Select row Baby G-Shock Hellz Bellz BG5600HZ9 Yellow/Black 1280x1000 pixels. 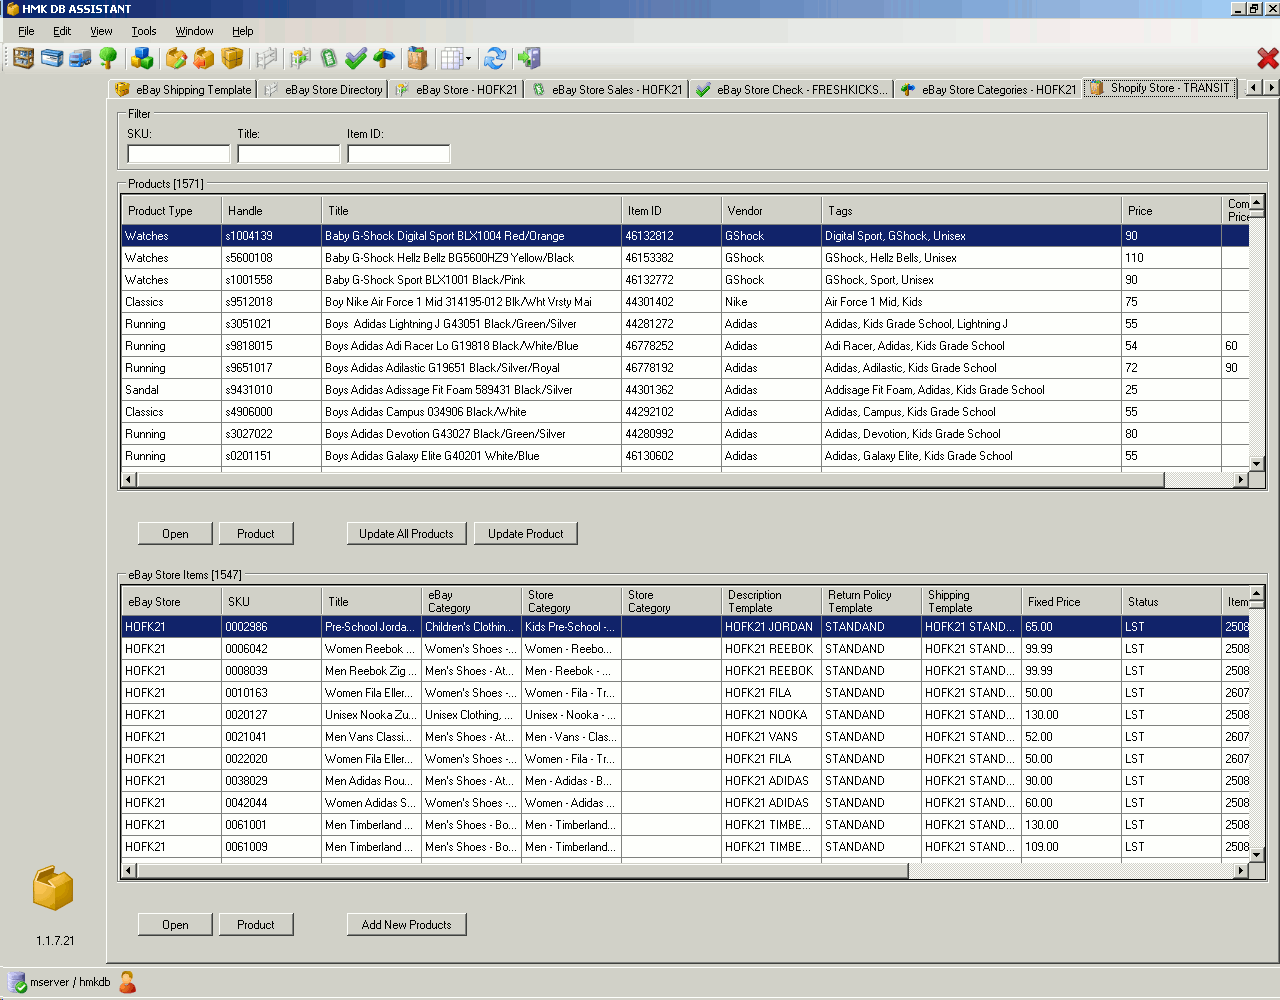pyautogui.click(x=685, y=258)
